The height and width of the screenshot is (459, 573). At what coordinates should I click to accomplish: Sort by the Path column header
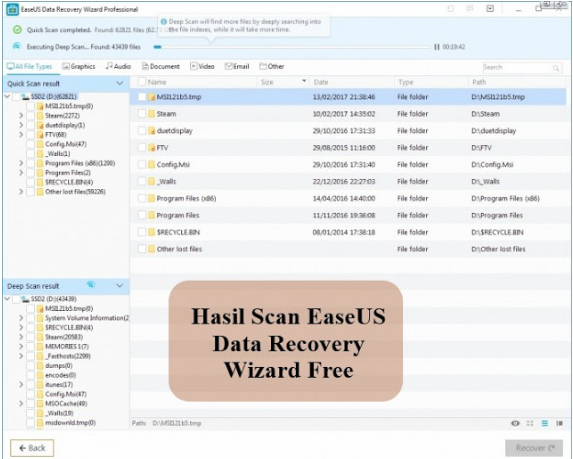click(x=479, y=82)
